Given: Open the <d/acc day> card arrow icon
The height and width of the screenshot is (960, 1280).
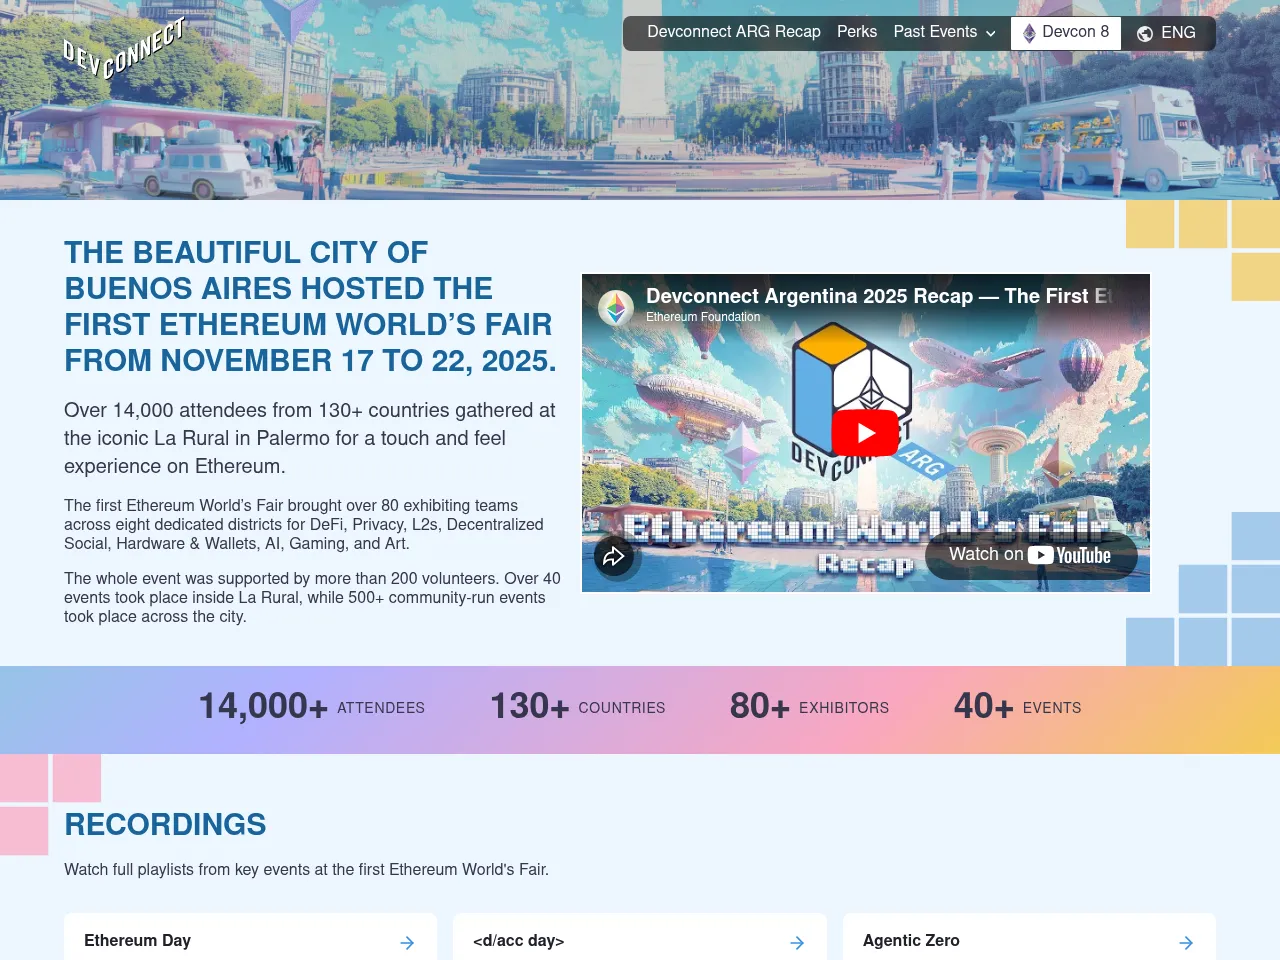Looking at the screenshot, I should pos(796,942).
